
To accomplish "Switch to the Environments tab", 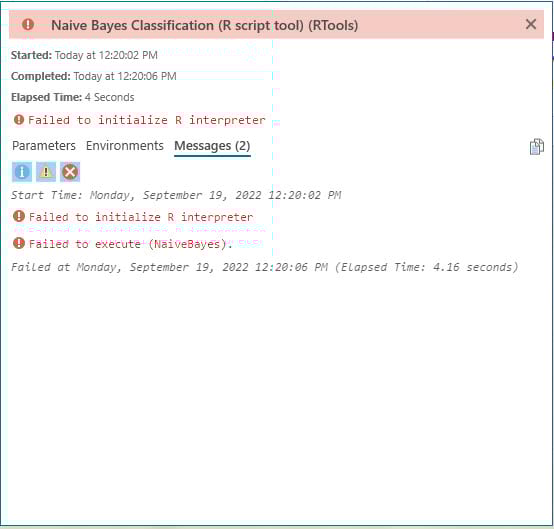I will pyautogui.click(x=125, y=146).
